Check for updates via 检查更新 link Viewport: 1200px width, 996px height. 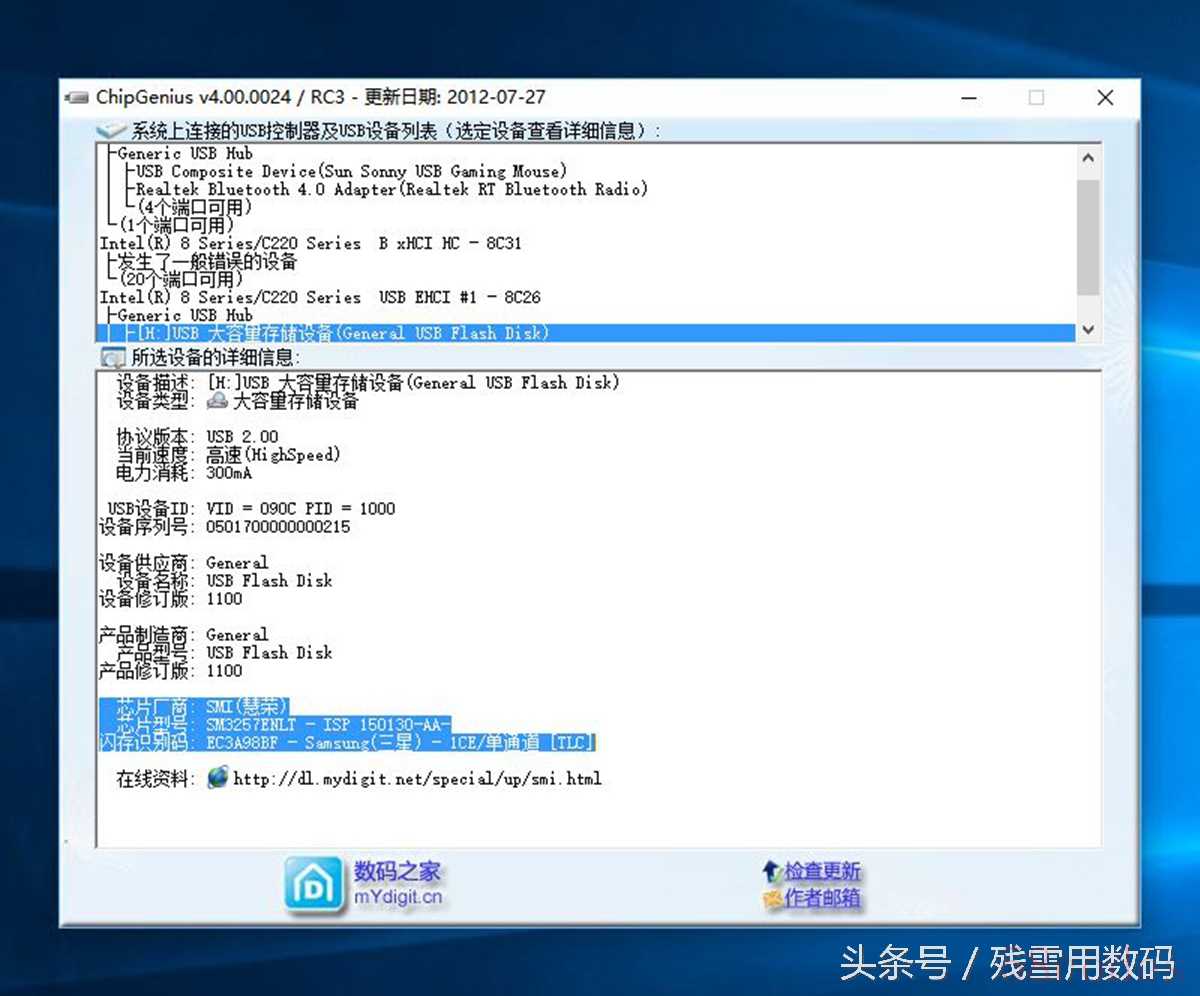click(x=822, y=871)
